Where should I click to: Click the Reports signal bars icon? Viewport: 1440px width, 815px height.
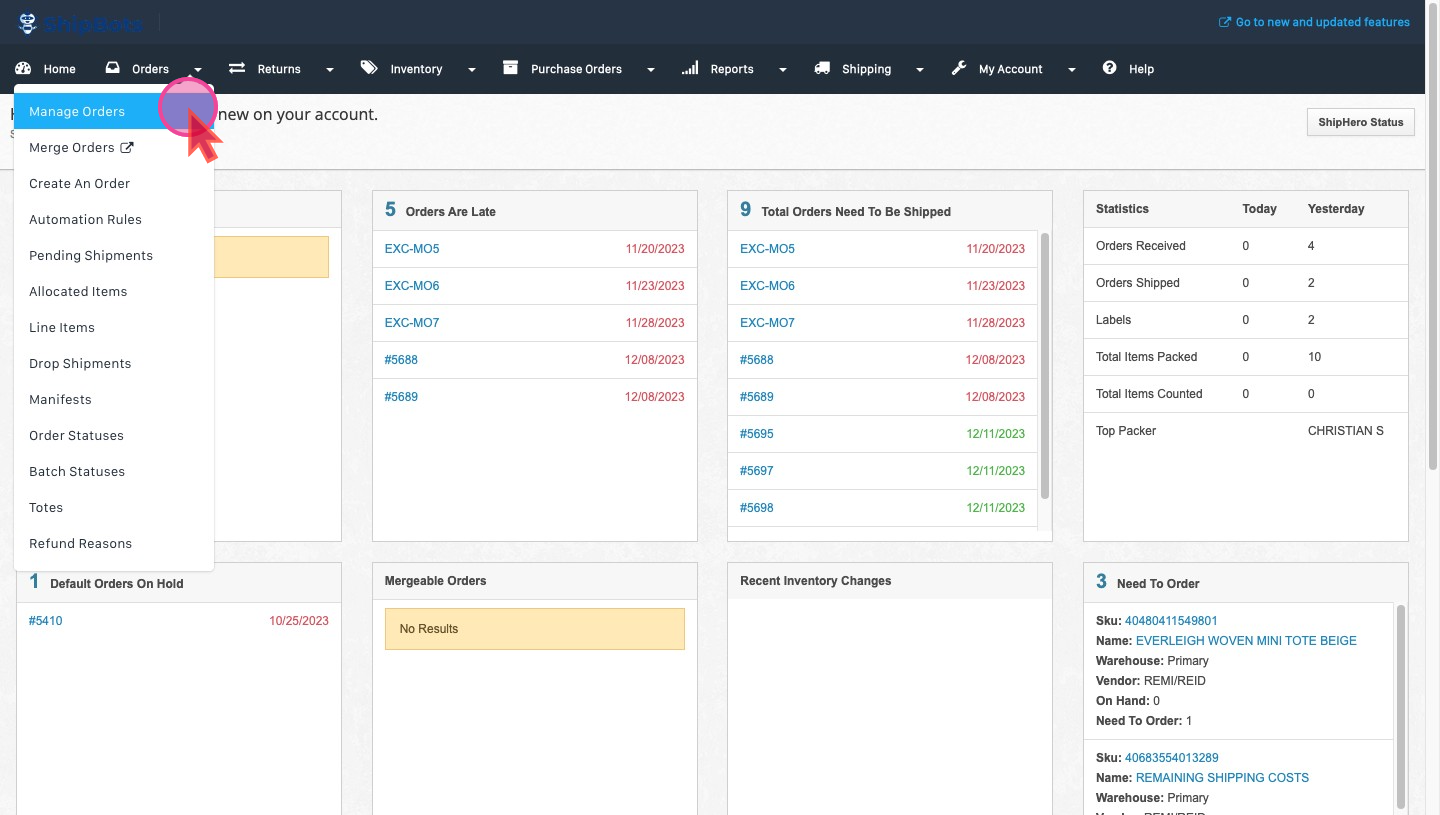[690, 68]
